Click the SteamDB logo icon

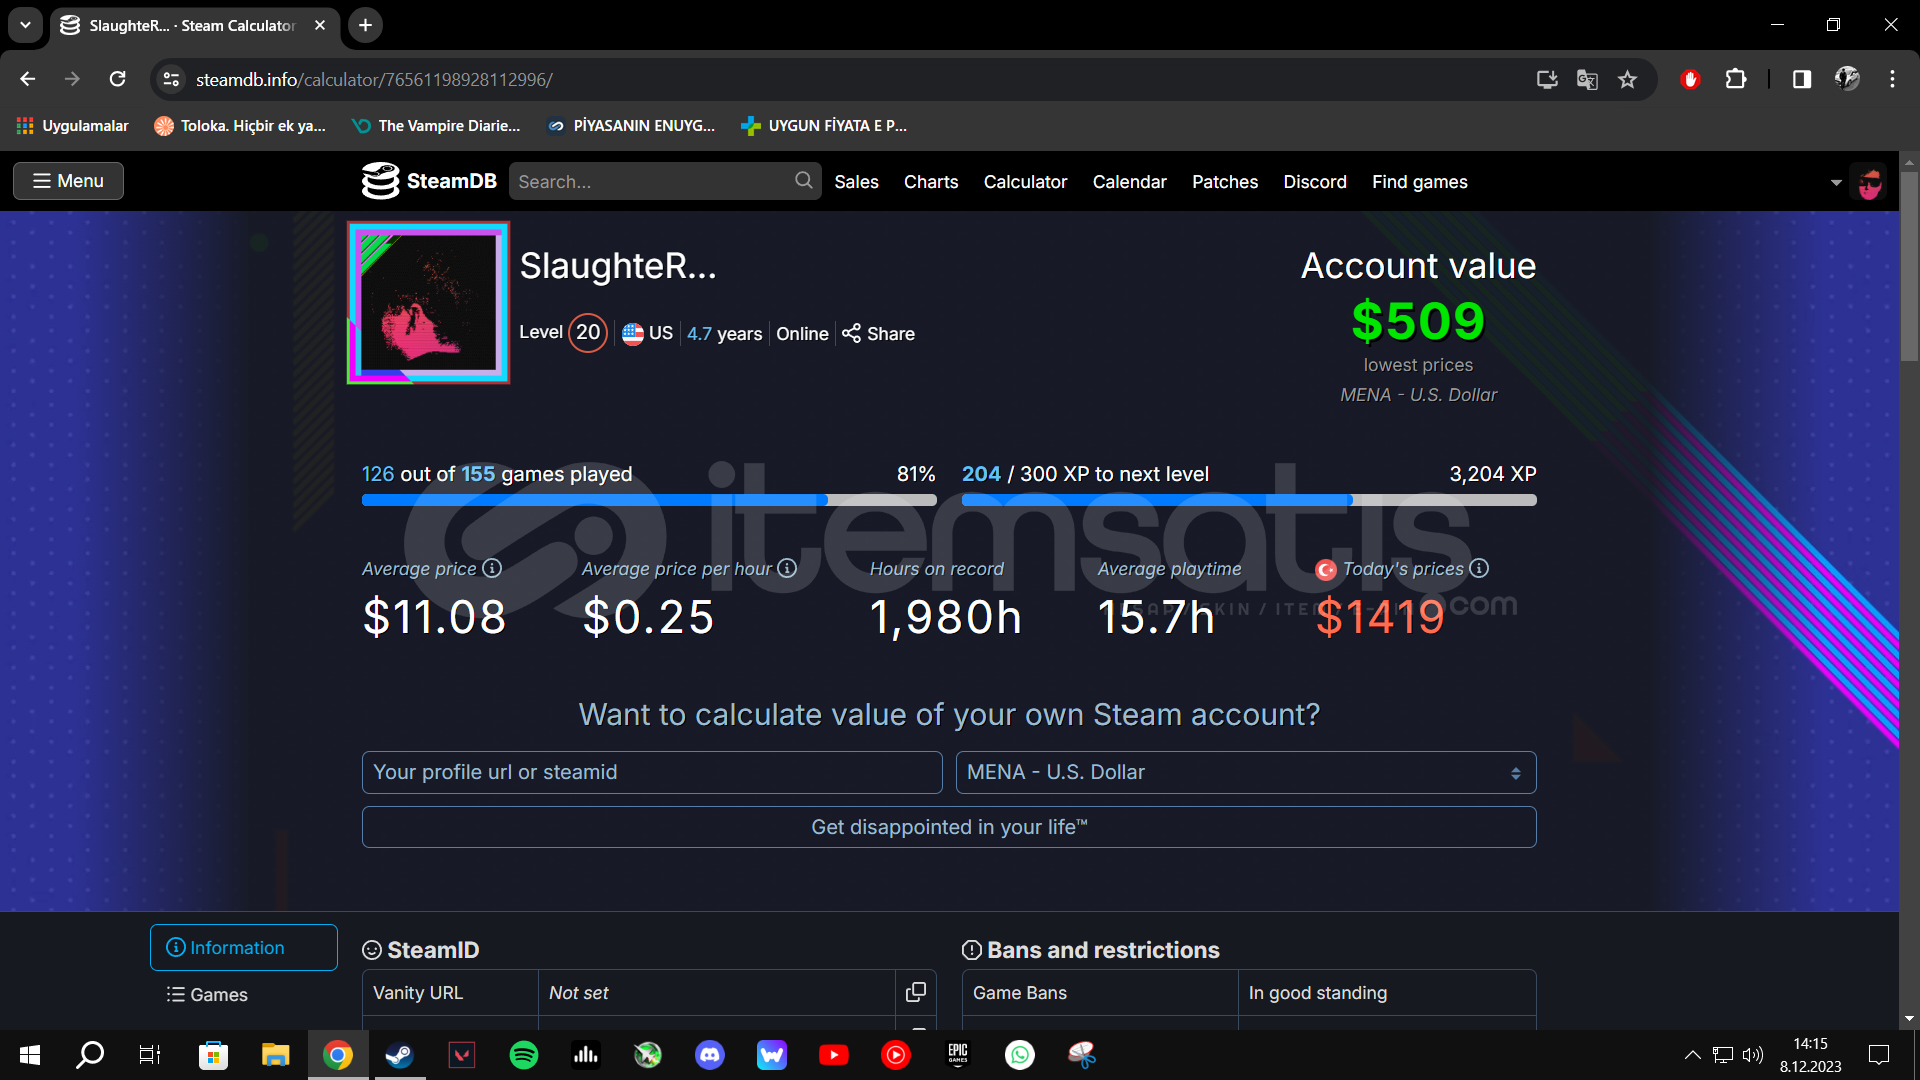[x=380, y=181]
